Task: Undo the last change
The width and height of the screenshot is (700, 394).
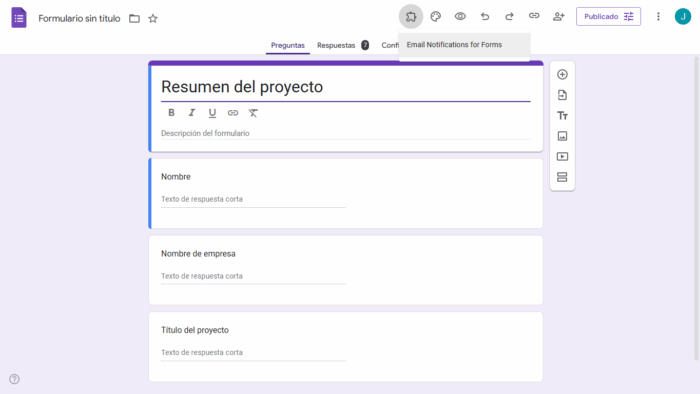Action: point(485,17)
